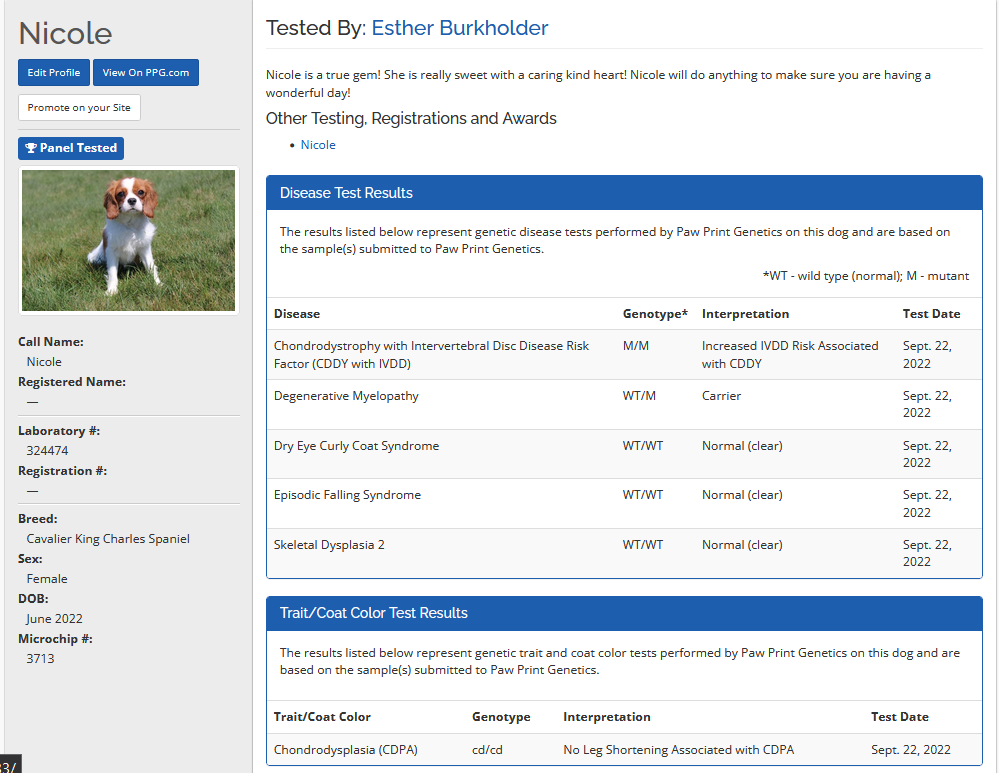Open the View On PPG.com button
Viewport: 999px width, 773px height.
146,73
